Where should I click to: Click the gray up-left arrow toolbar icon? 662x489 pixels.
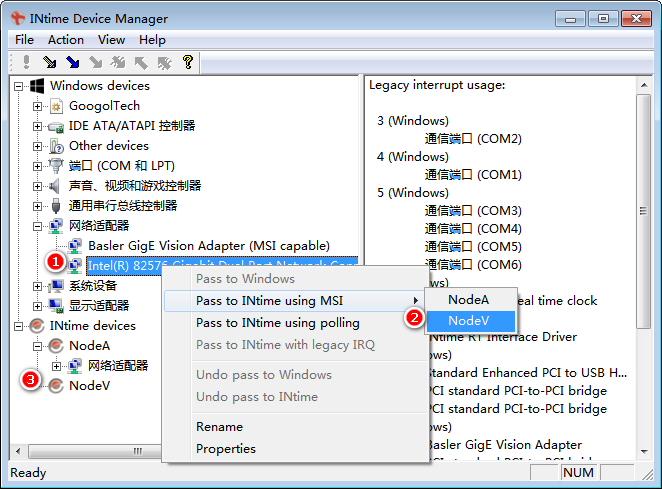141,62
